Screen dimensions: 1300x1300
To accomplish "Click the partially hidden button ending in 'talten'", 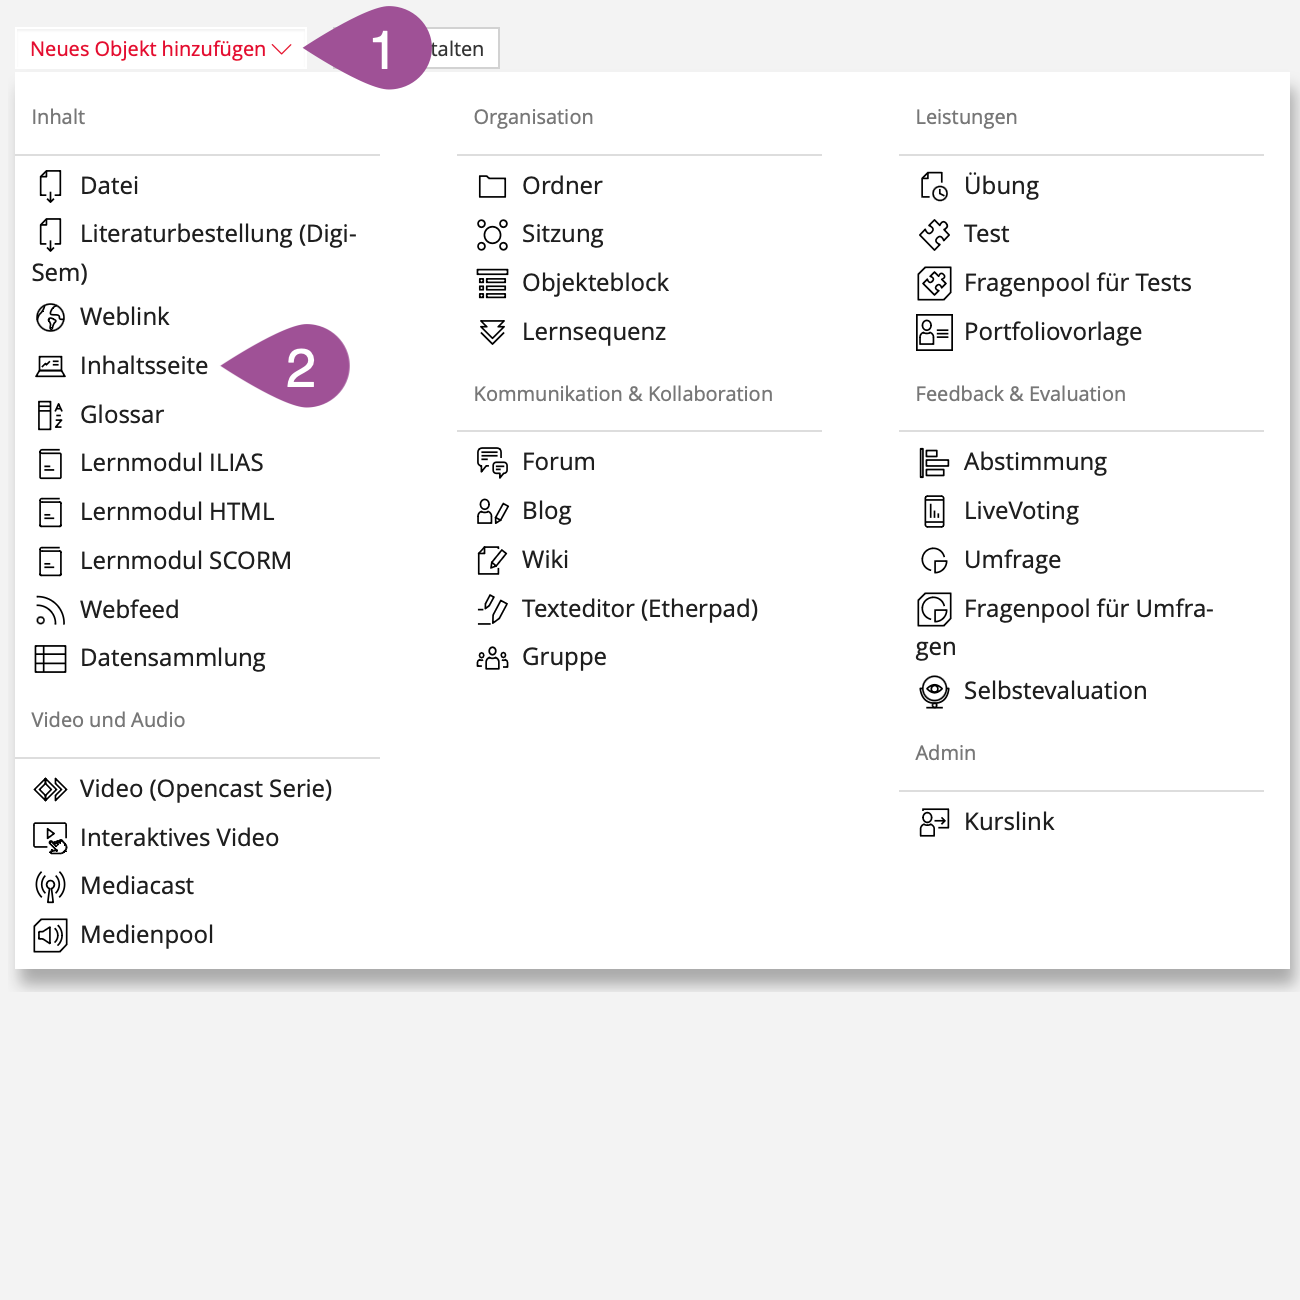I will click(462, 49).
